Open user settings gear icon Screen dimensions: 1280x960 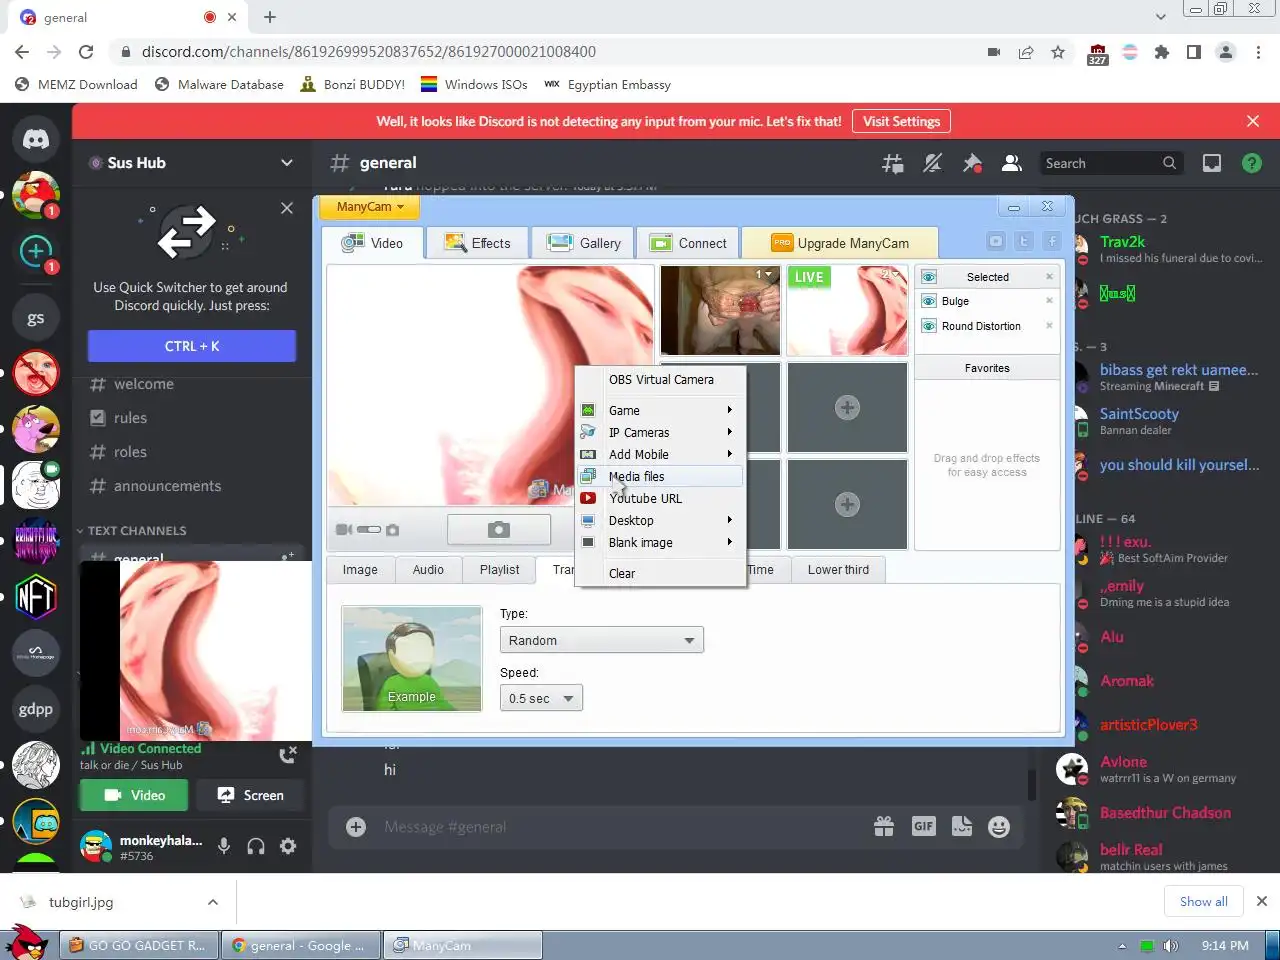[288, 846]
